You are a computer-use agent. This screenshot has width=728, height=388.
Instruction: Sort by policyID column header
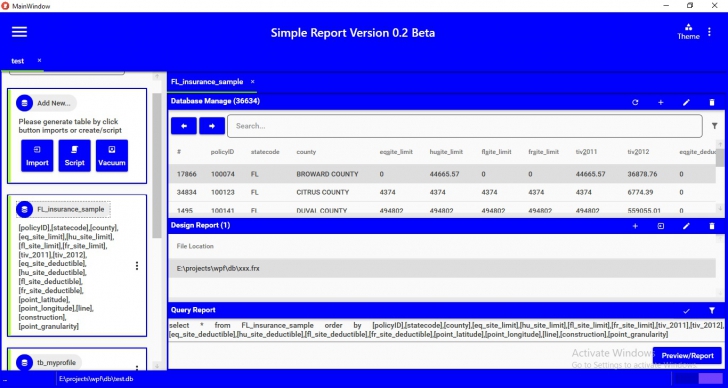coord(222,152)
